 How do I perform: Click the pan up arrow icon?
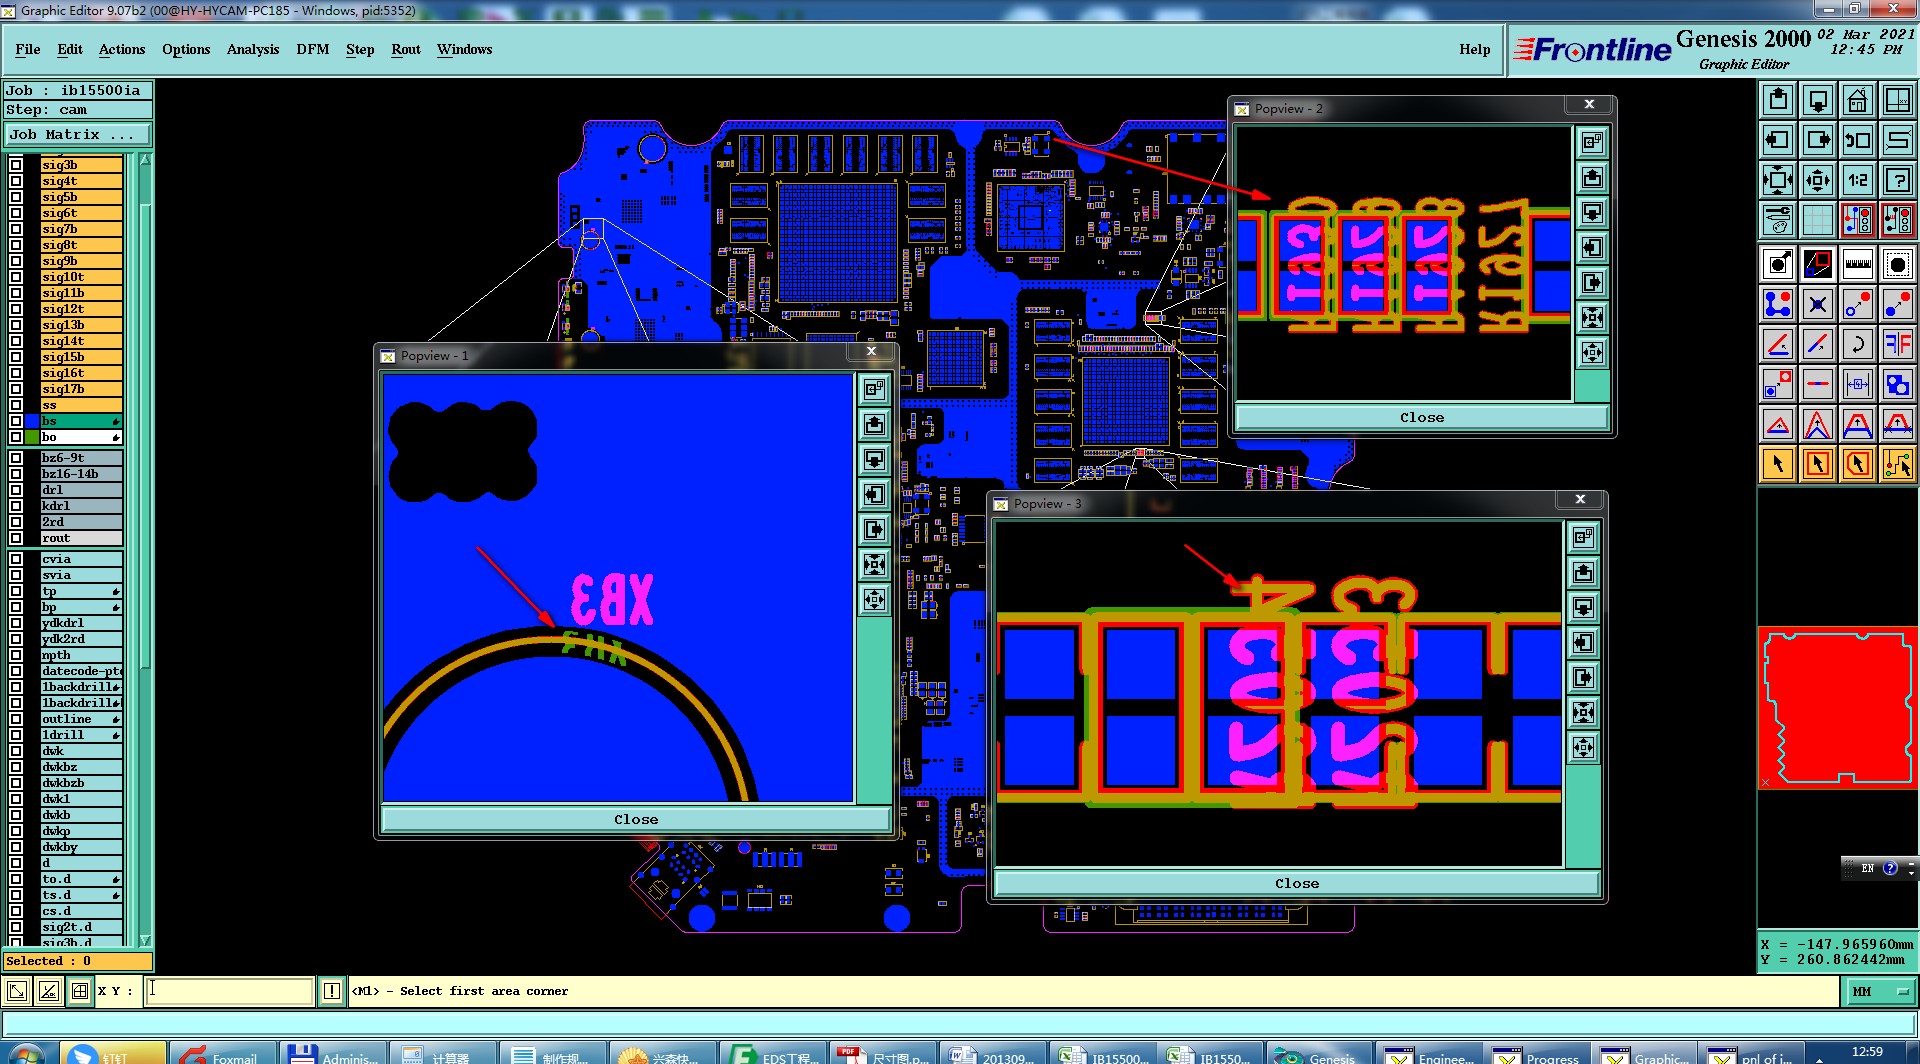pos(1777,100)
